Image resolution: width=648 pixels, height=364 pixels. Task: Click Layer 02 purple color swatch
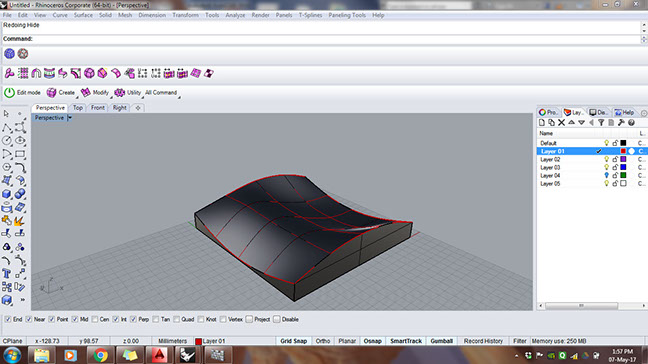pos(623,159)
